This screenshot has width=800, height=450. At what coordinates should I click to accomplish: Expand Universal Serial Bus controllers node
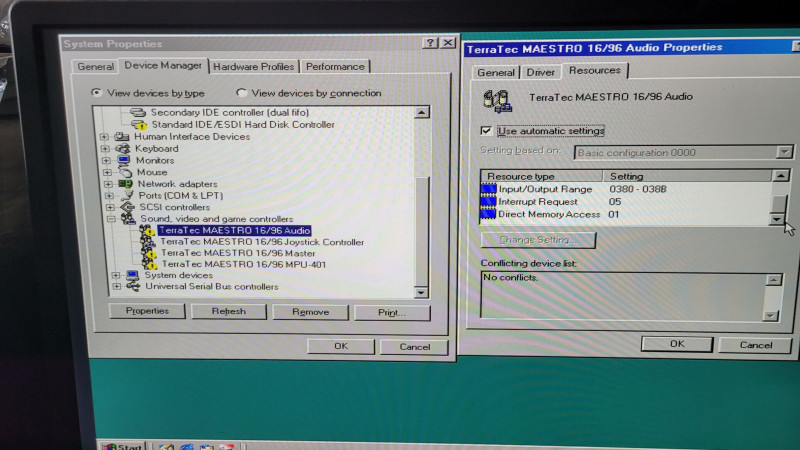click(x=117, y=287)
